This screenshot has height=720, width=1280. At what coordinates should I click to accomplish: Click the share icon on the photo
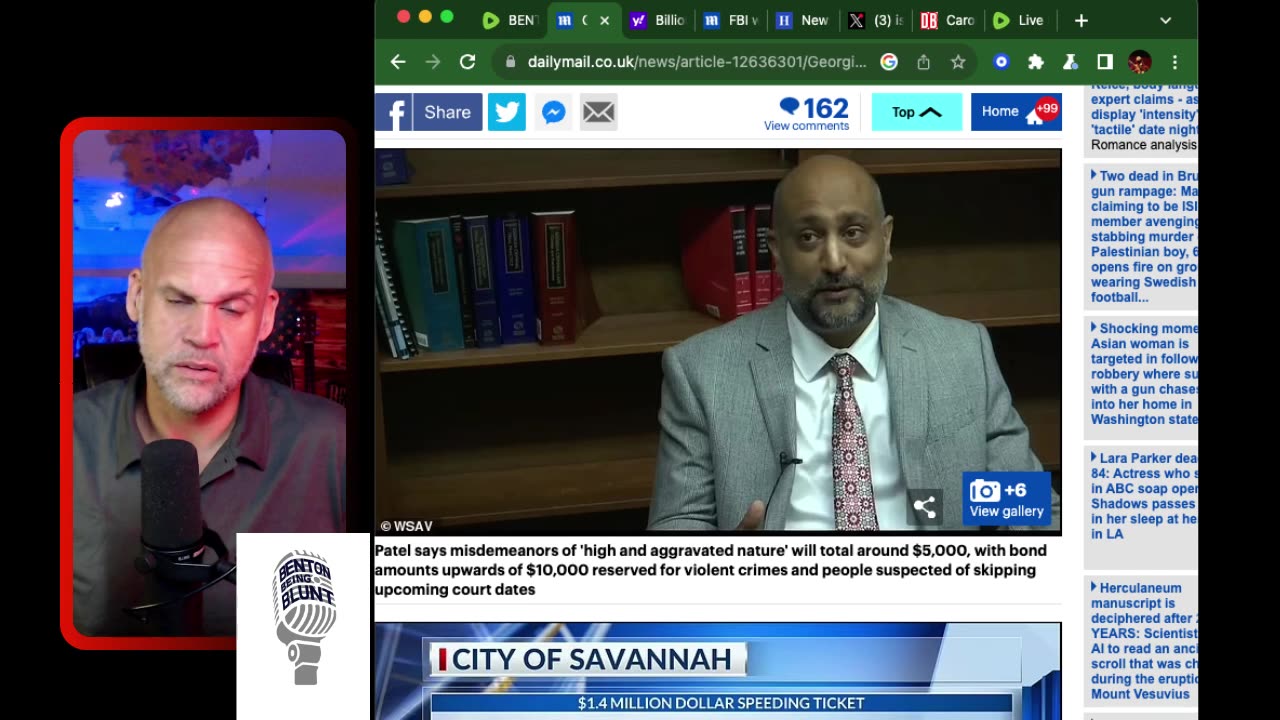[925, 508]
